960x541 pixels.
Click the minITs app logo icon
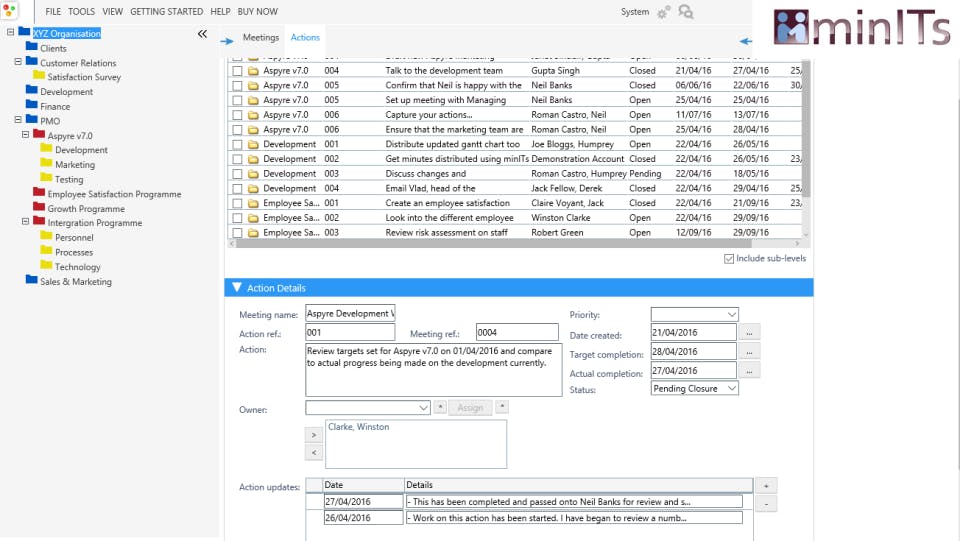(9, 10)
